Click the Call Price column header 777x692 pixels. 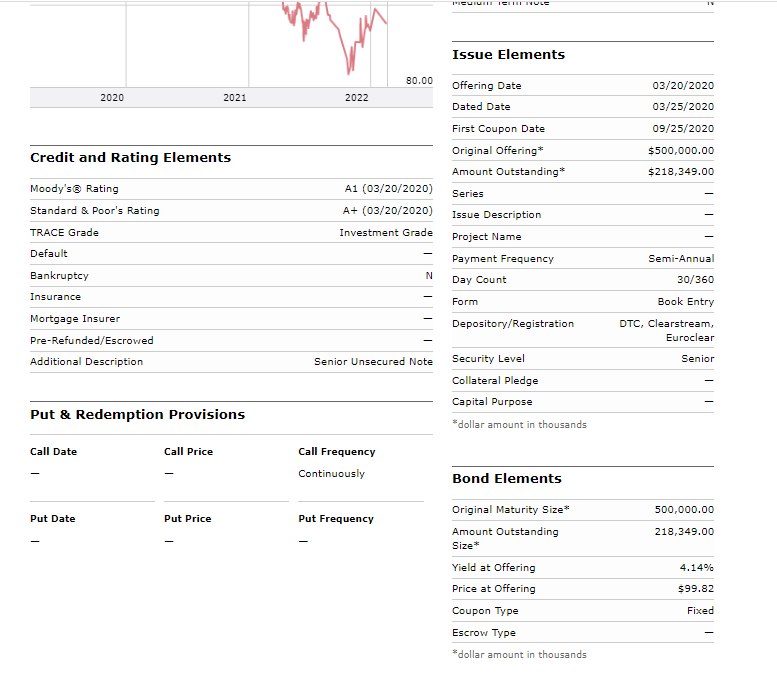188,452
